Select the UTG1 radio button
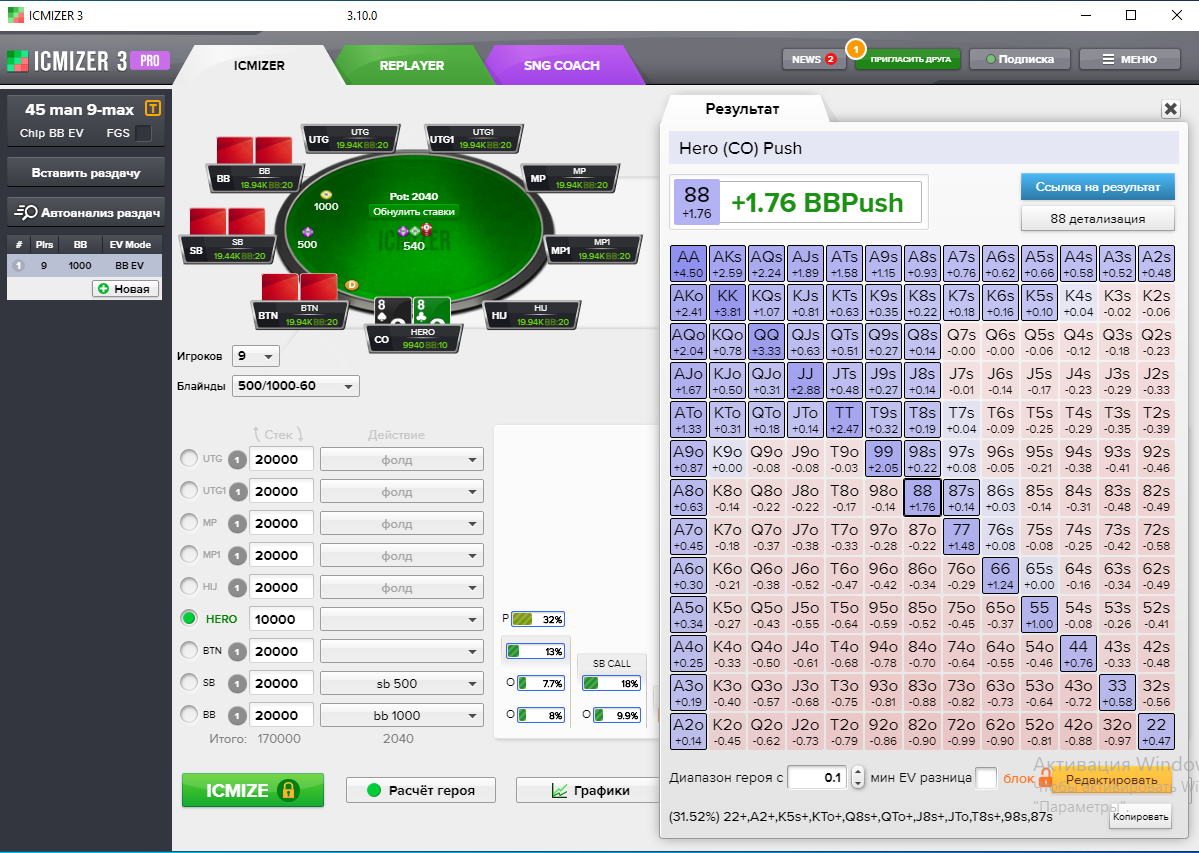1199x853 pixels. [189, 490]
